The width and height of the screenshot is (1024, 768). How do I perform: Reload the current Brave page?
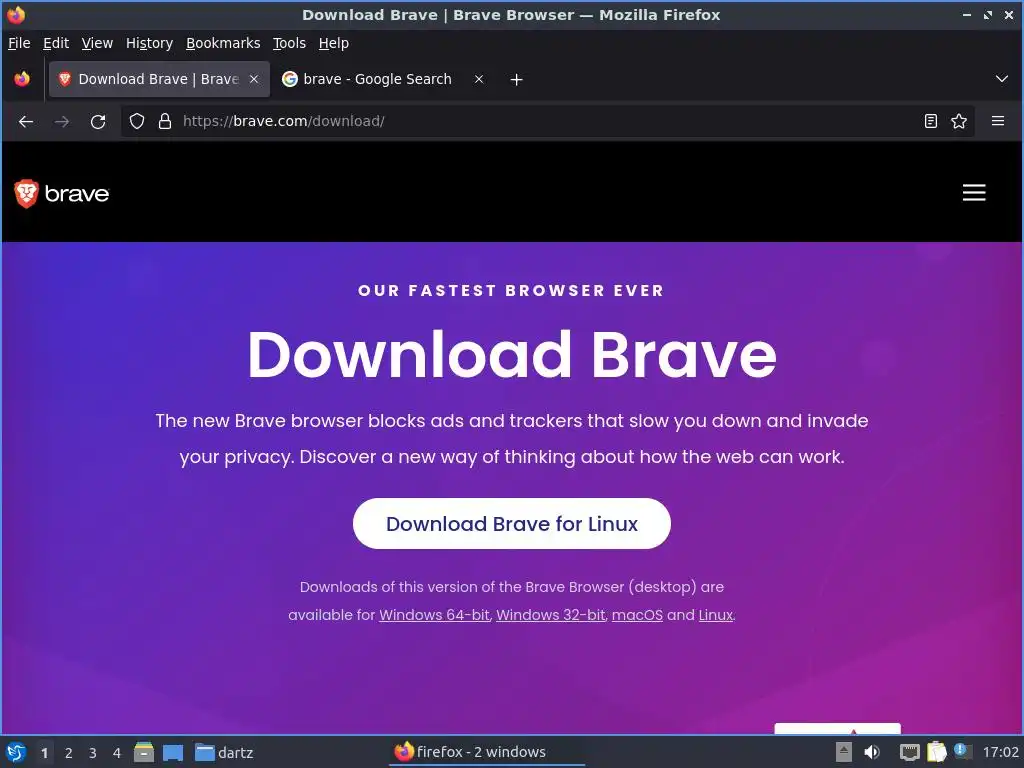click(98, 121)
